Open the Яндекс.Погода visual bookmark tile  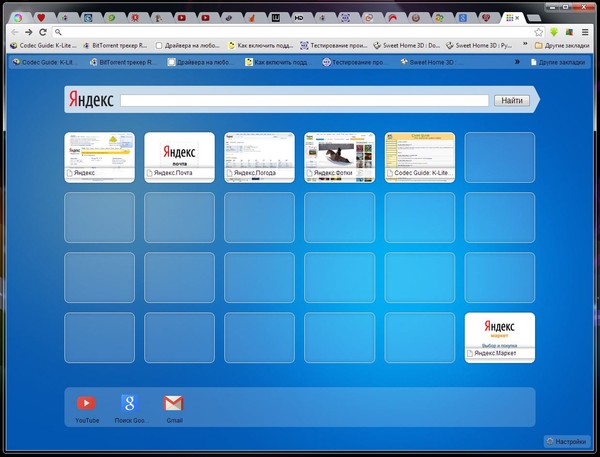[x=259, y=157]
